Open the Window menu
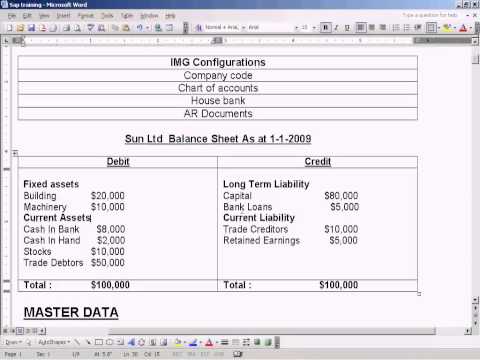This screenshot has width=480, height=360. pyautogui.click(x=149, y=16)
